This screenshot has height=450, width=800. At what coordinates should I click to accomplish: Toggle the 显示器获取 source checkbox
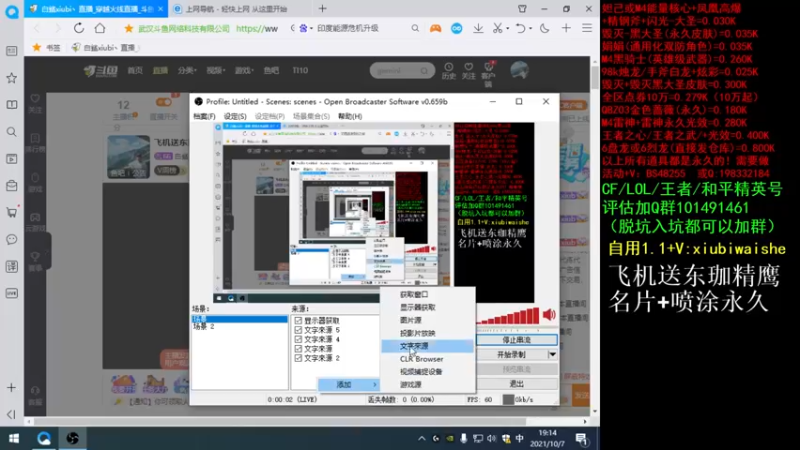298,321
